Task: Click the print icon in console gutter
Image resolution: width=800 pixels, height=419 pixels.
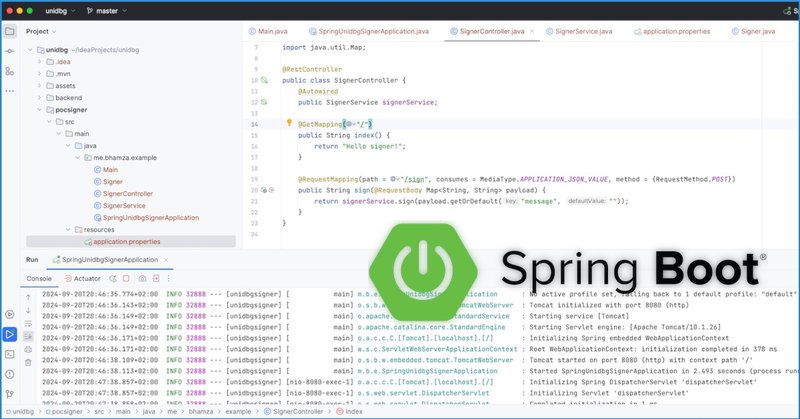Action: tap(28, 350)
